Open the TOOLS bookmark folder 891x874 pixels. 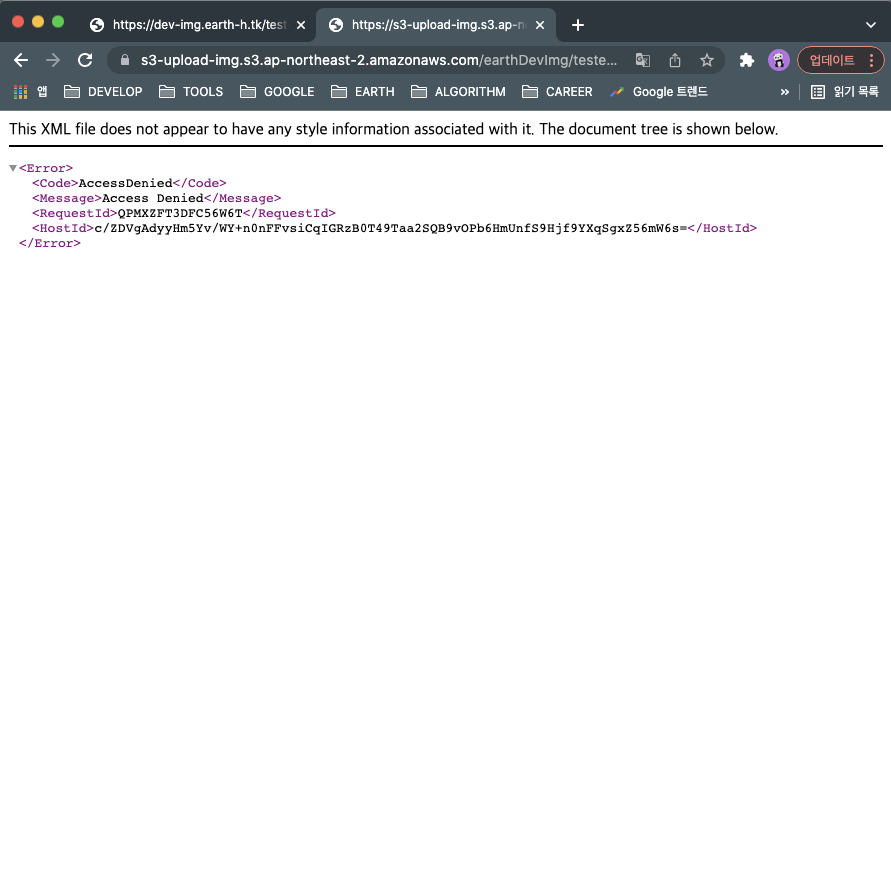[x=191, y=92]
